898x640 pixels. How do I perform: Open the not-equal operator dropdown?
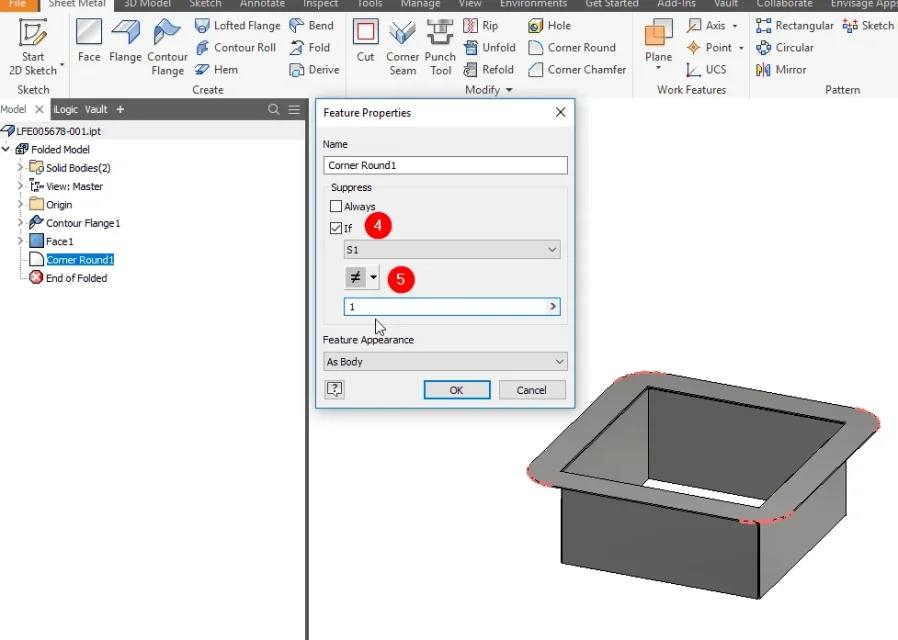pos(373,278)
